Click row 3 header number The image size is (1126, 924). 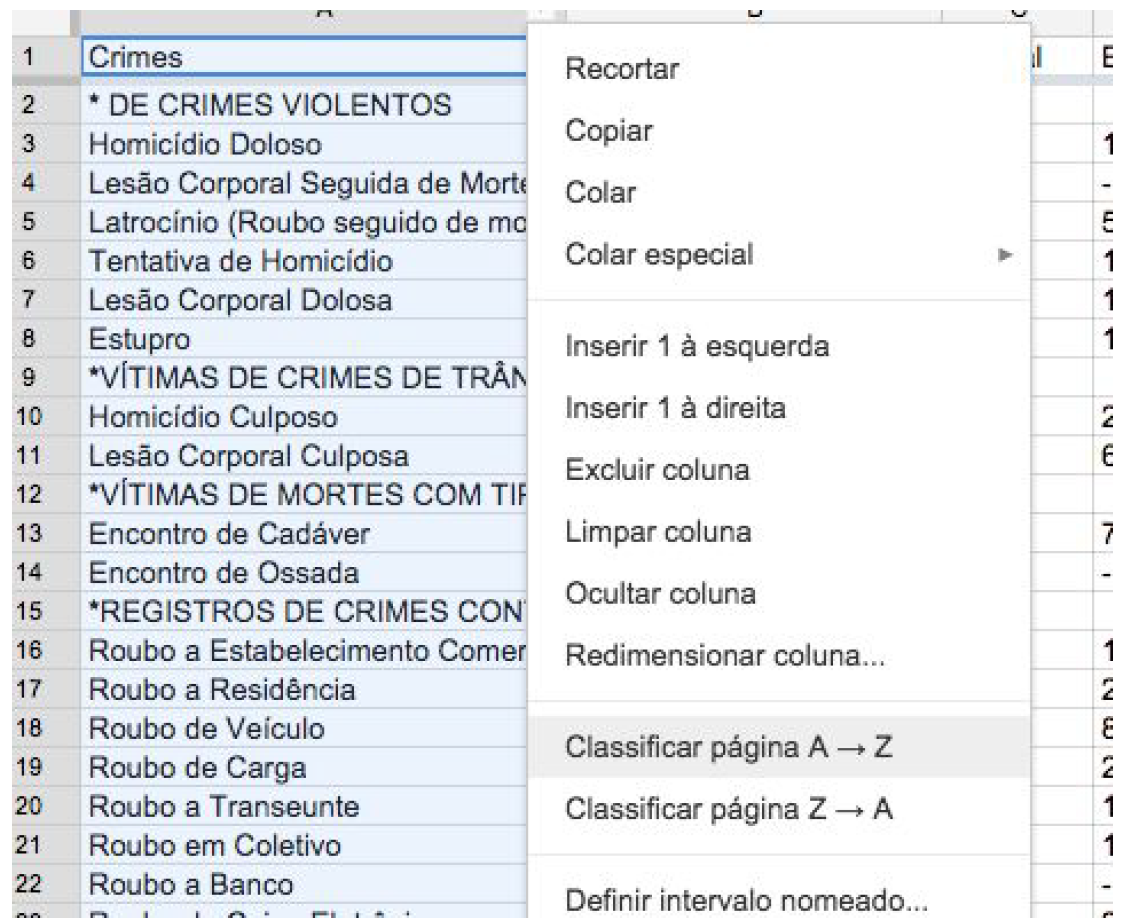(31, 144)
